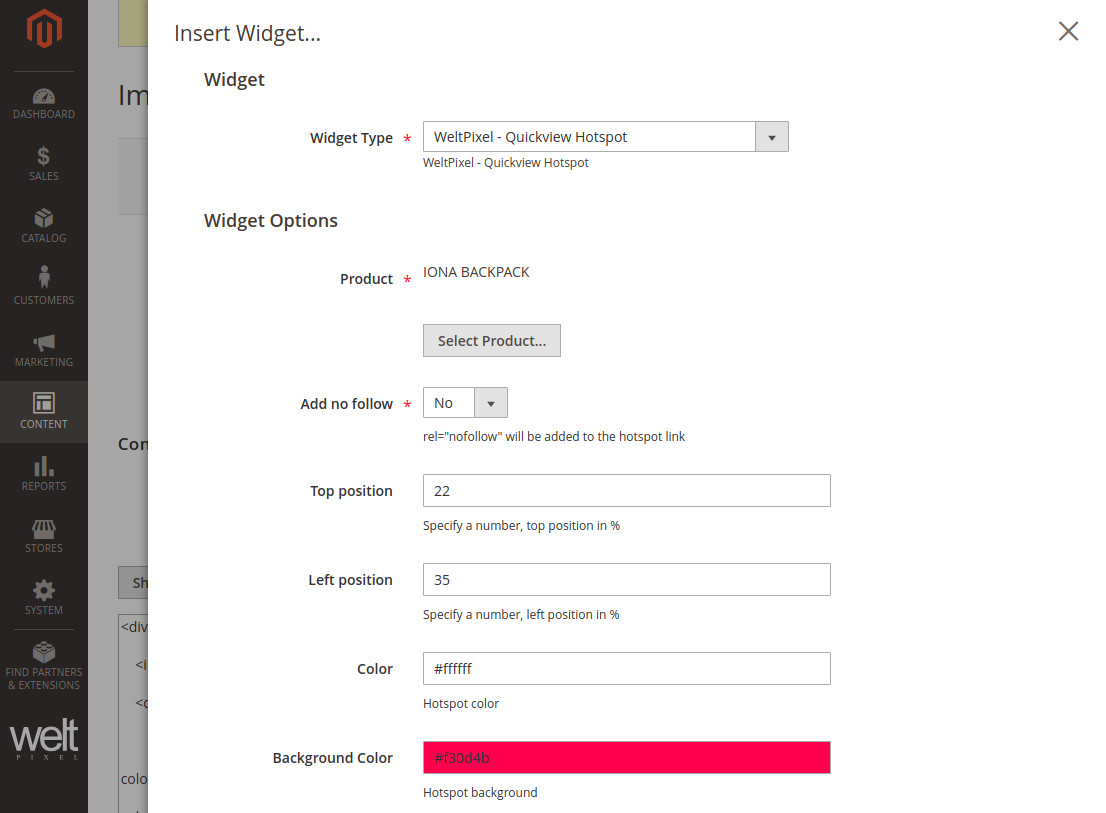Viewport: 1106px width, 813px height.
Task: Open Find Partners & Extensions icon
Action: pos(43,652)
